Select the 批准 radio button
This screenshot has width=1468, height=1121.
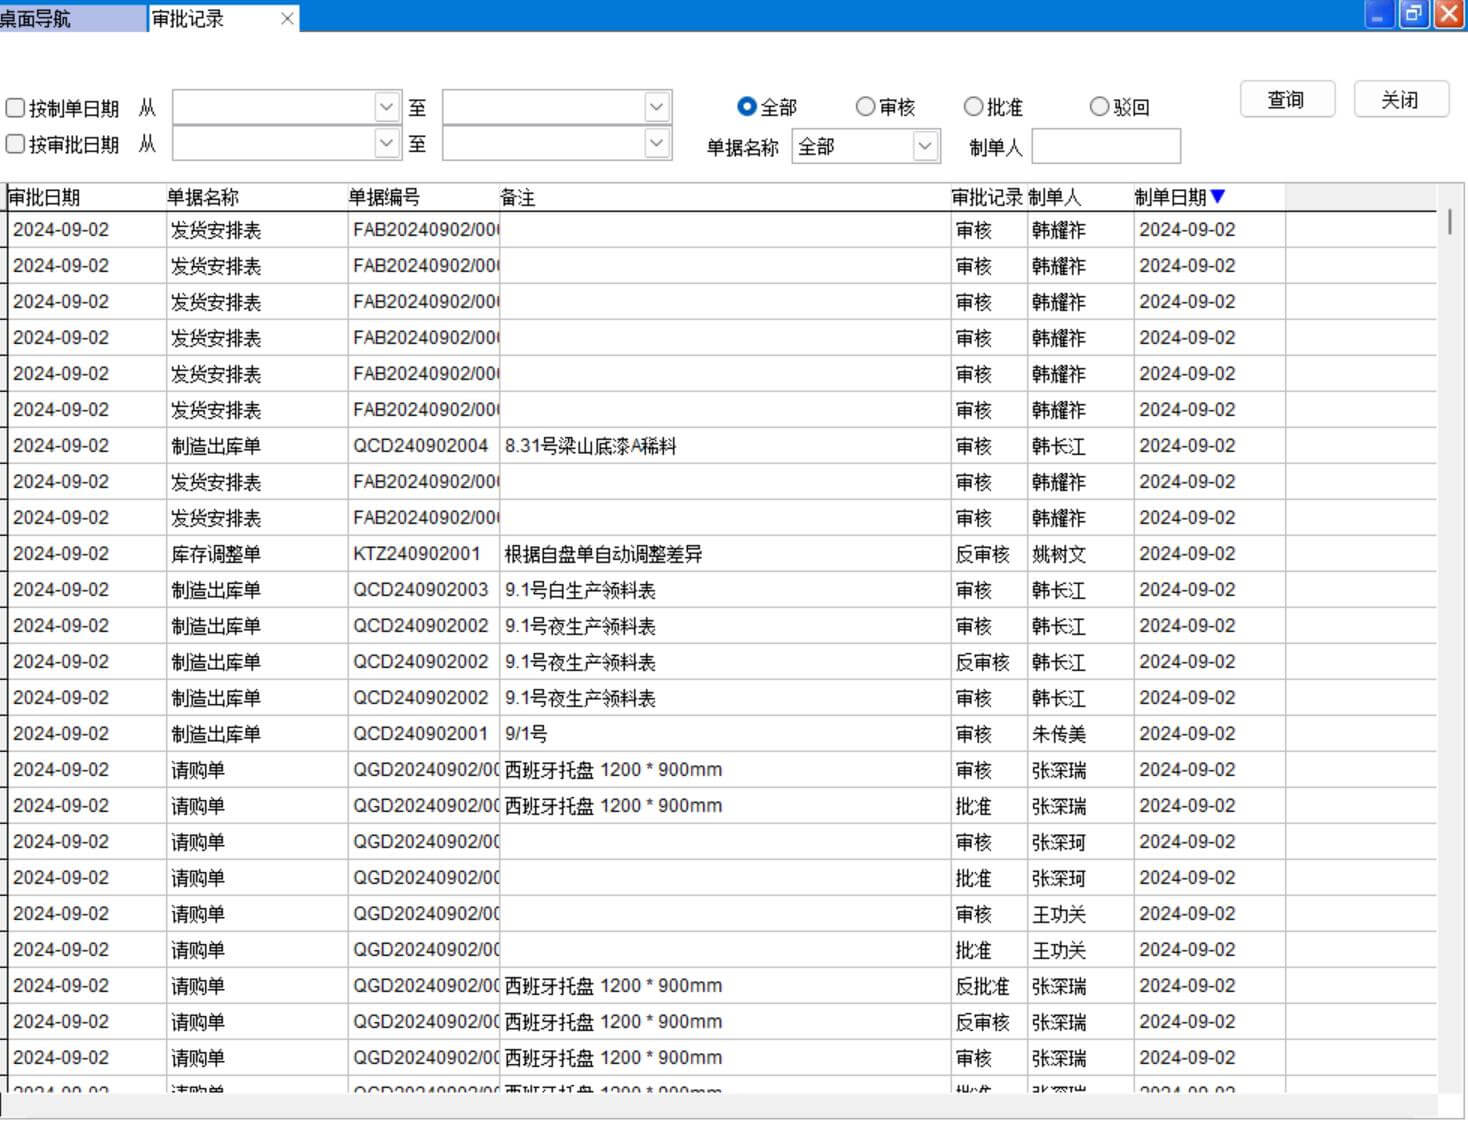click(973, 107)
